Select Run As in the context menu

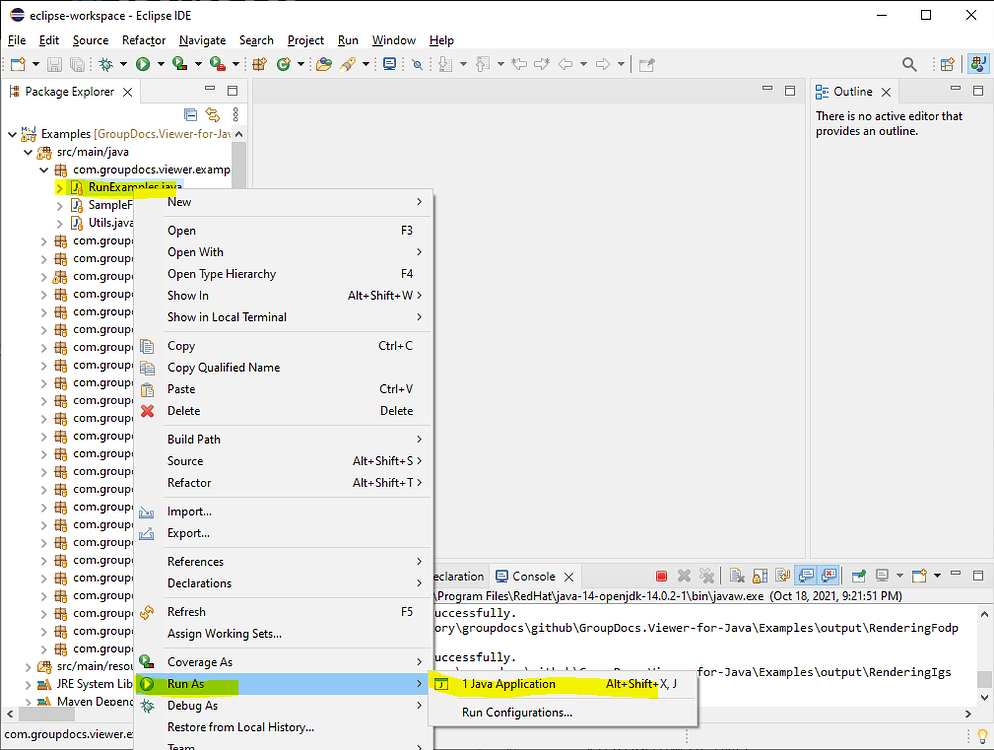(283, 684)
